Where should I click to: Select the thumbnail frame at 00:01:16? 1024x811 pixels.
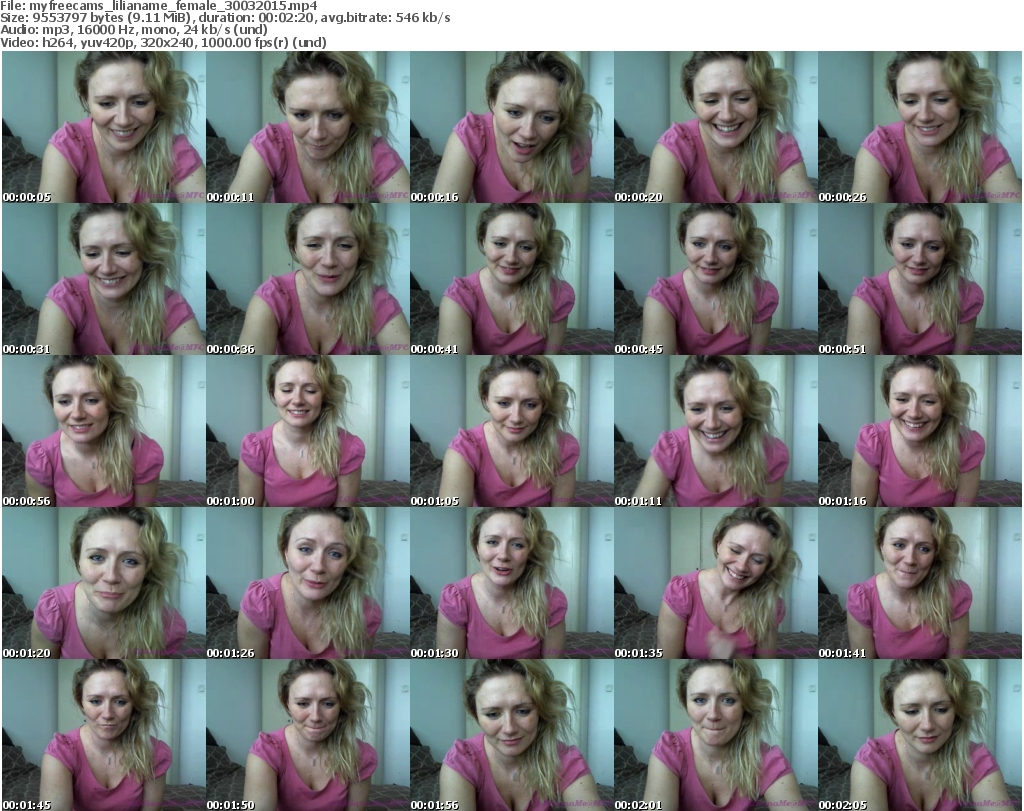pos(920,431)
